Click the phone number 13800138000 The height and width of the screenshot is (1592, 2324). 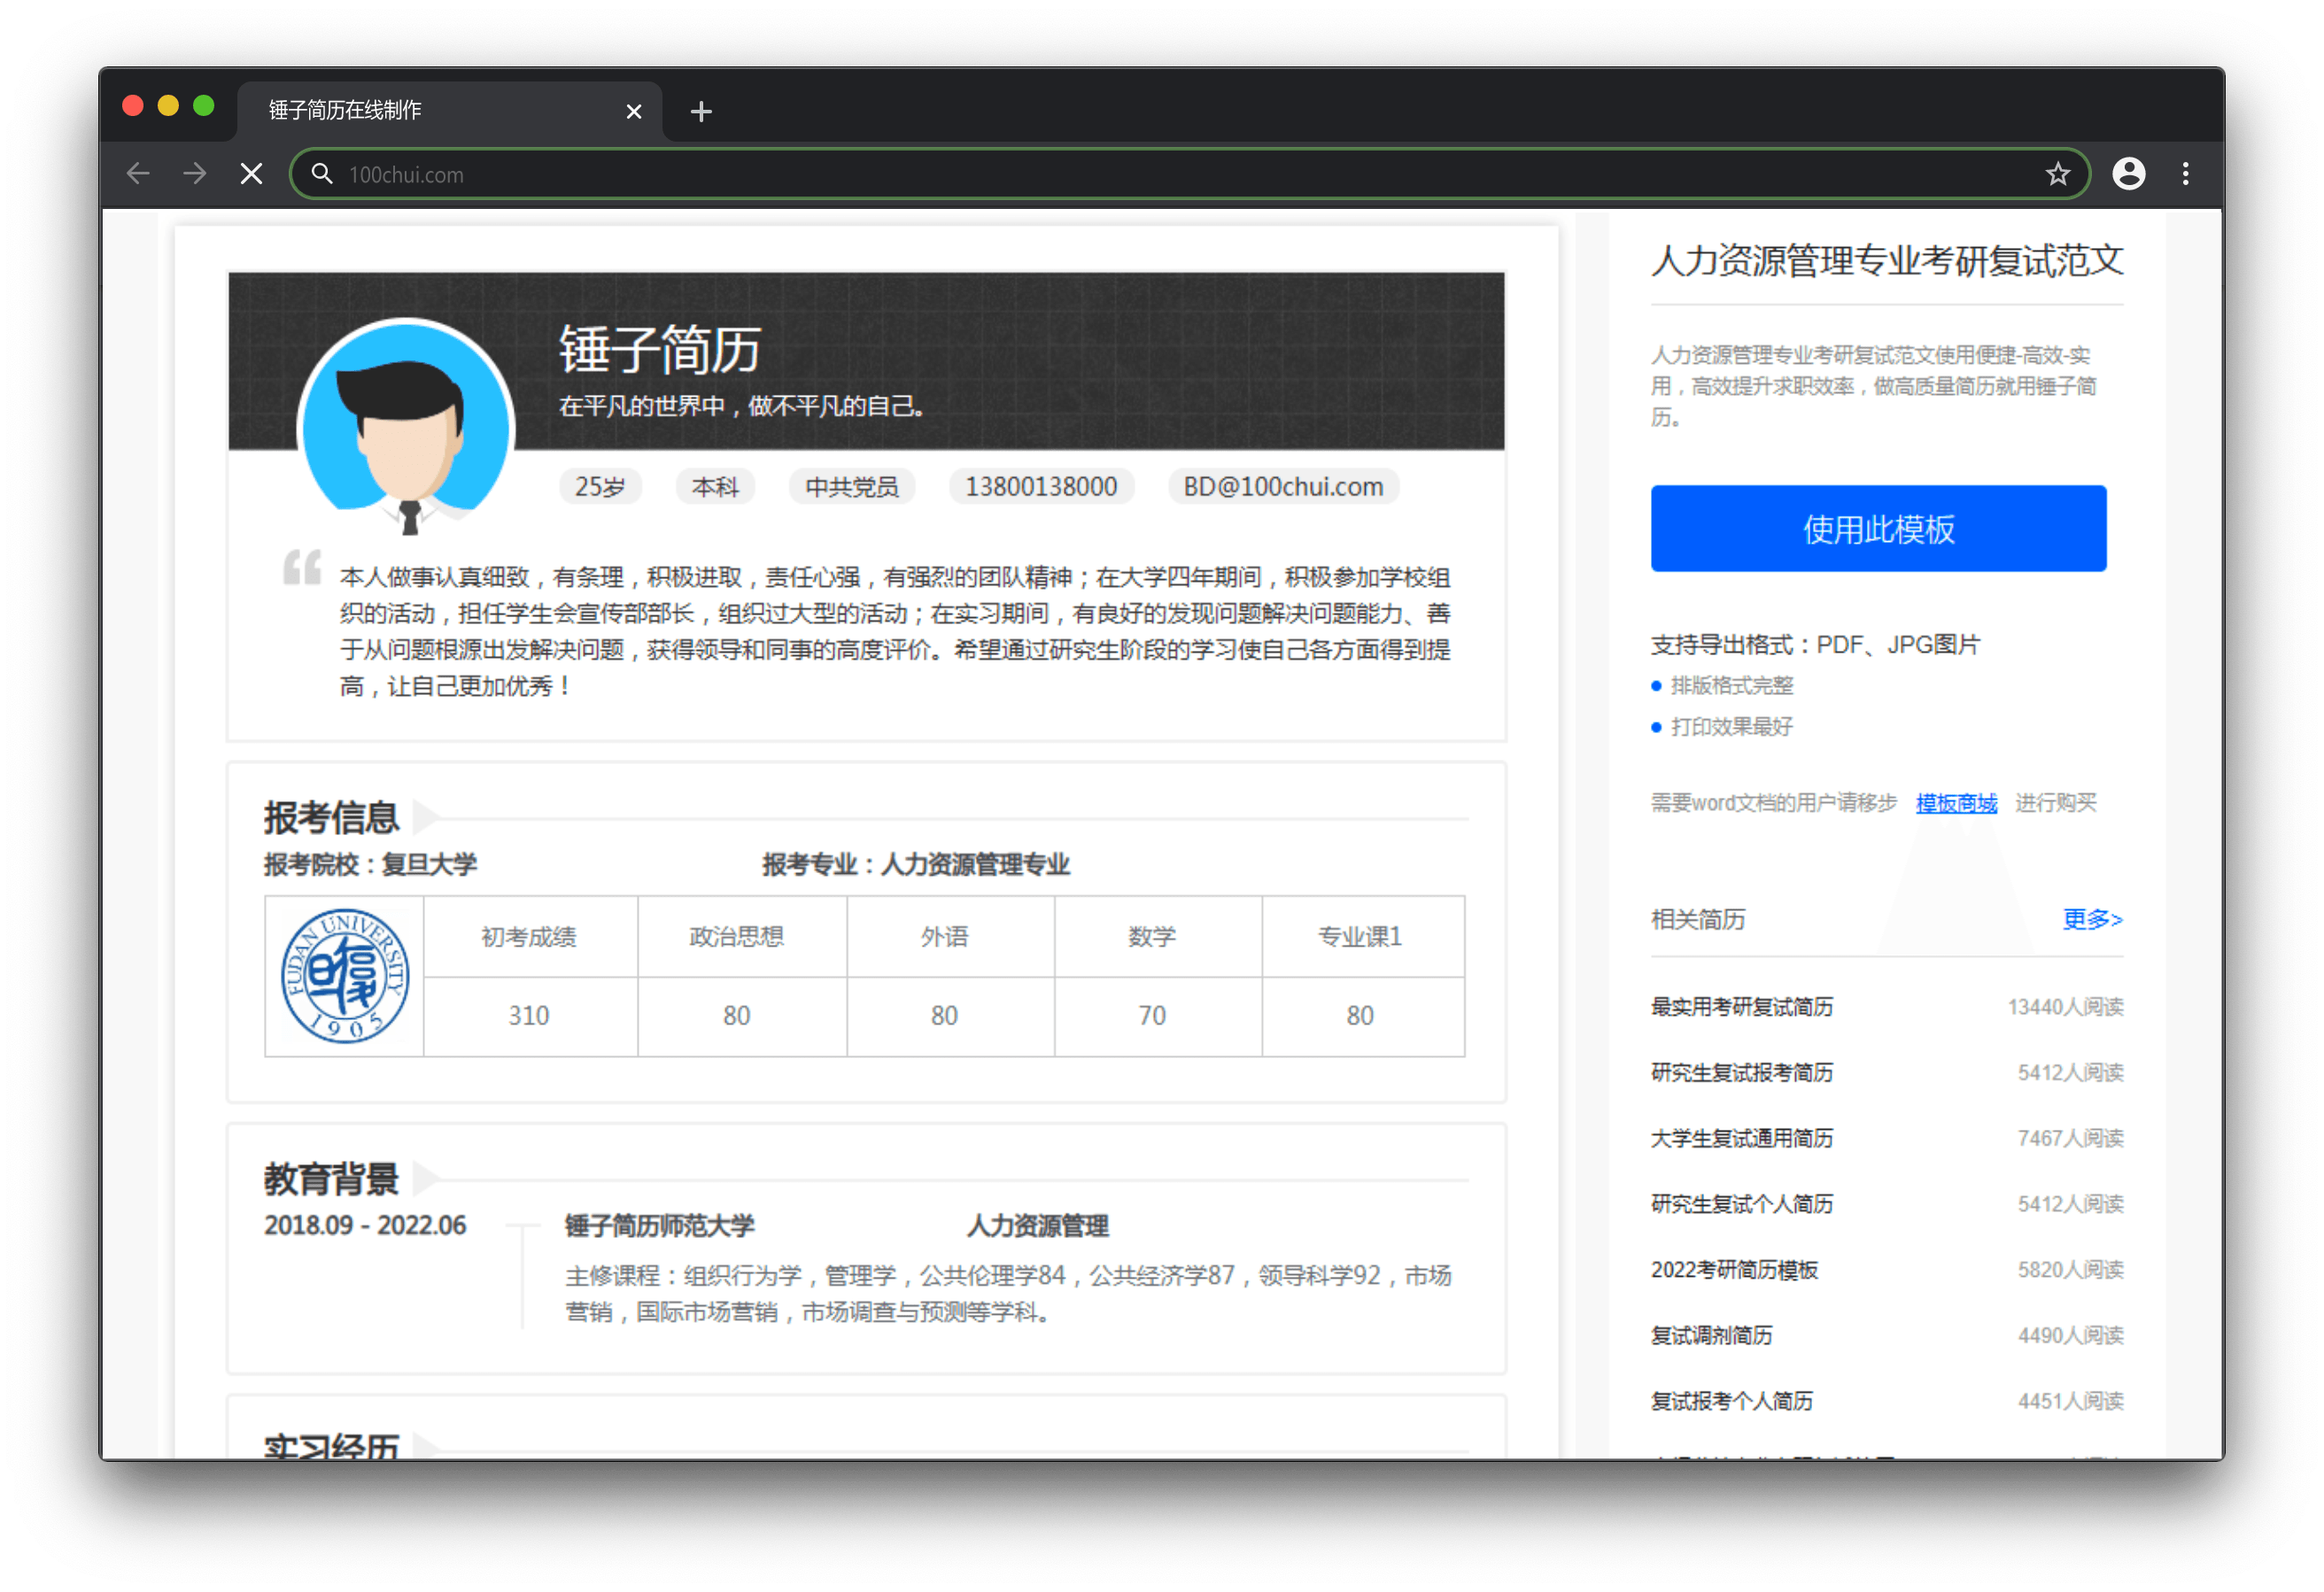tap(1041, 487)
